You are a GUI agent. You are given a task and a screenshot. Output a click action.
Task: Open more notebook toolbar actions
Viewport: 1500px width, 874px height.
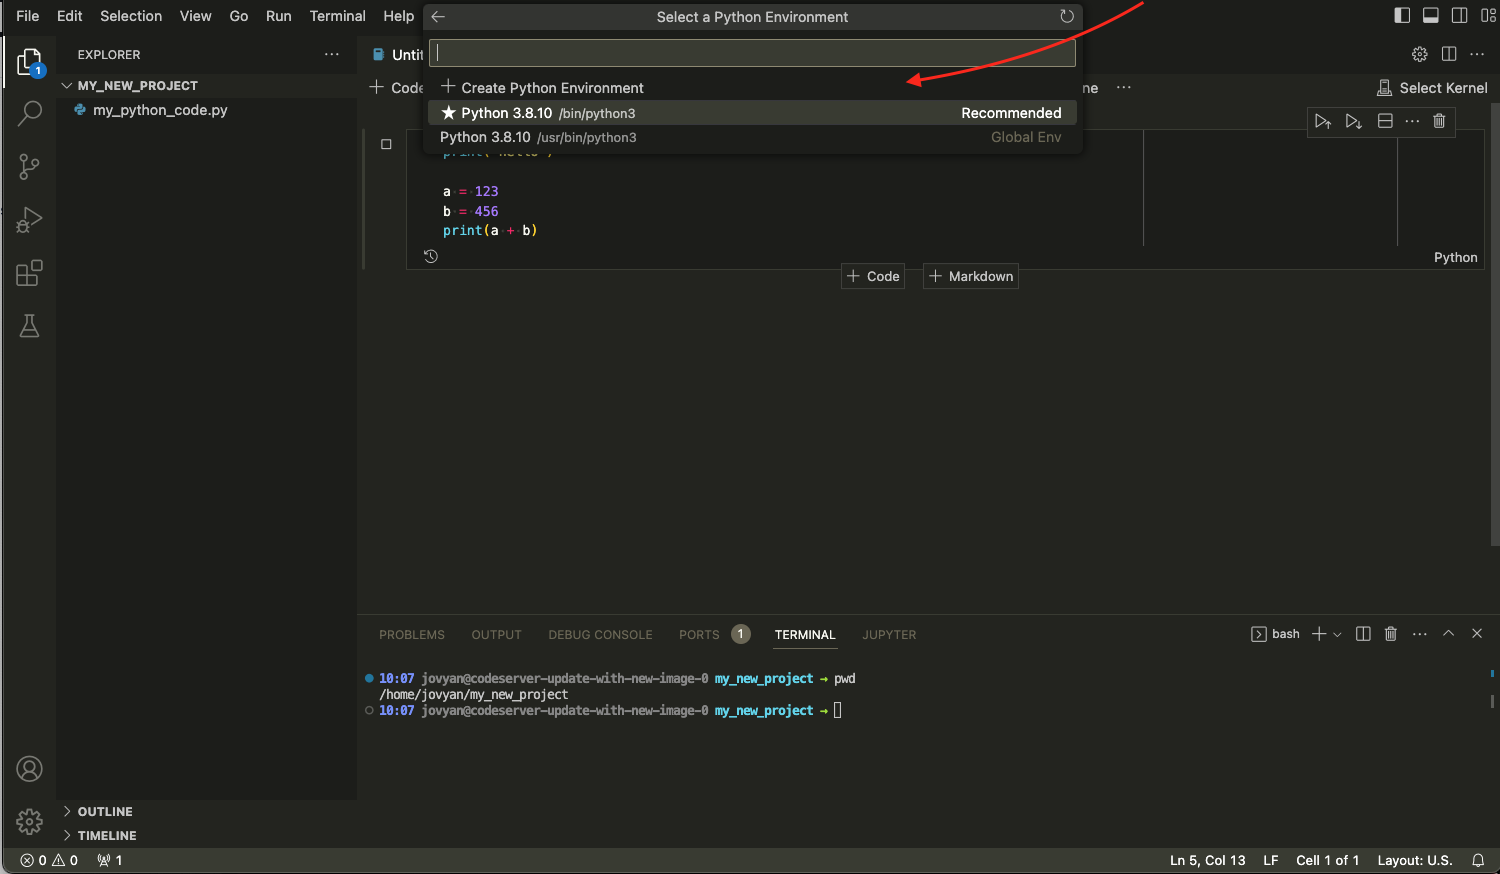pyautogui.click(x=1124, y=87)
